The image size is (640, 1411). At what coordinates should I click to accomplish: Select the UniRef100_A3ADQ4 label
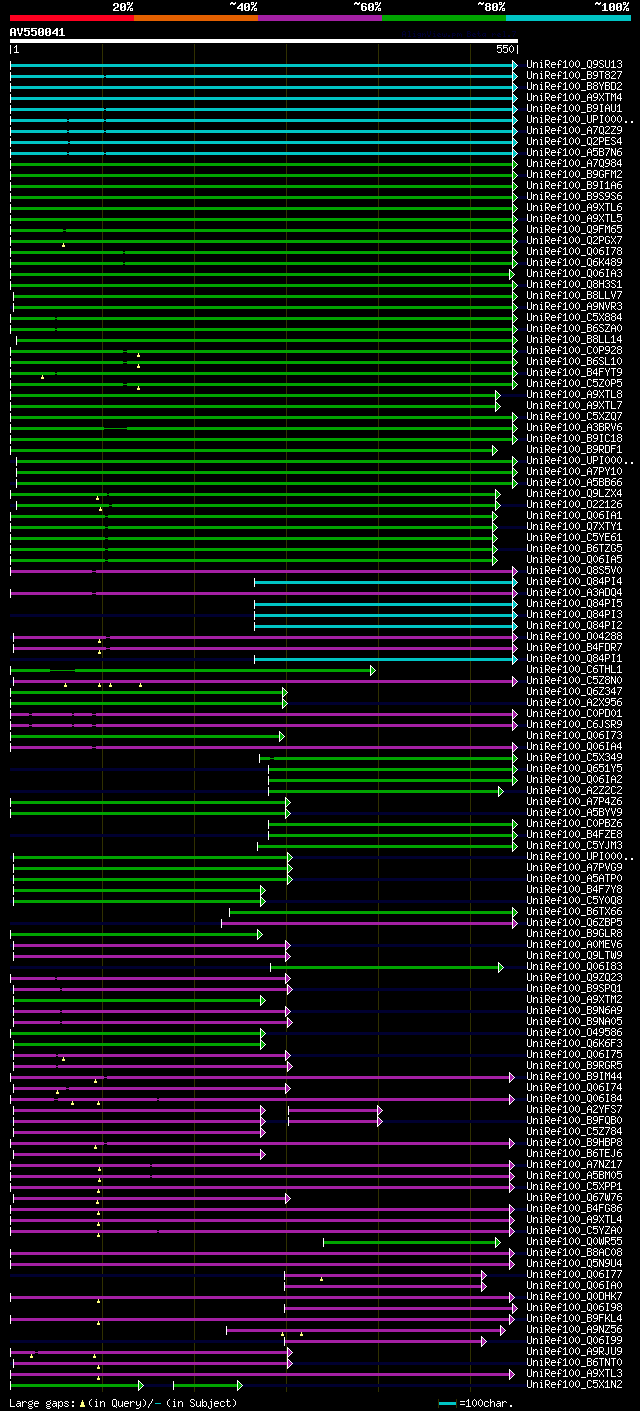click(574, 592)
